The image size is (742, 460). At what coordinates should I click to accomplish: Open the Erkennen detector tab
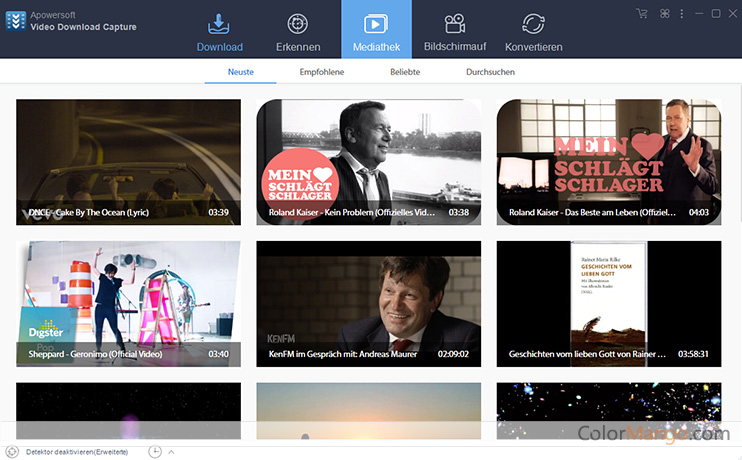click(x=298, y=32)
